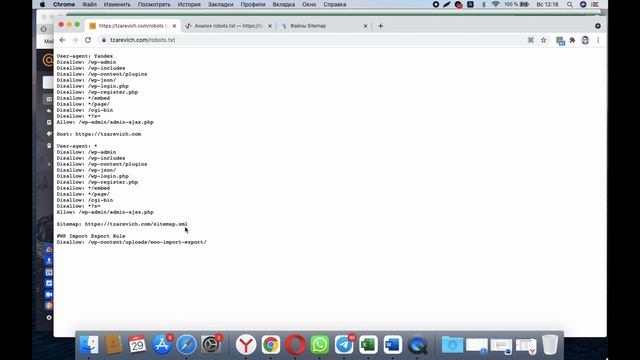Image resolution: width=640 pixels, height=360 pixels.
Task: Launch Yandex Browser from the dock
Action: (246, 345)
